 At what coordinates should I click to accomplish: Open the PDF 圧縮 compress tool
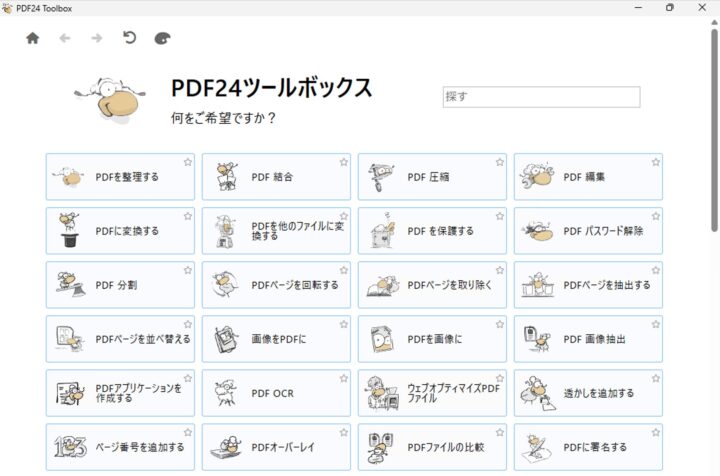pyautogui.click(x=432, y=177)
